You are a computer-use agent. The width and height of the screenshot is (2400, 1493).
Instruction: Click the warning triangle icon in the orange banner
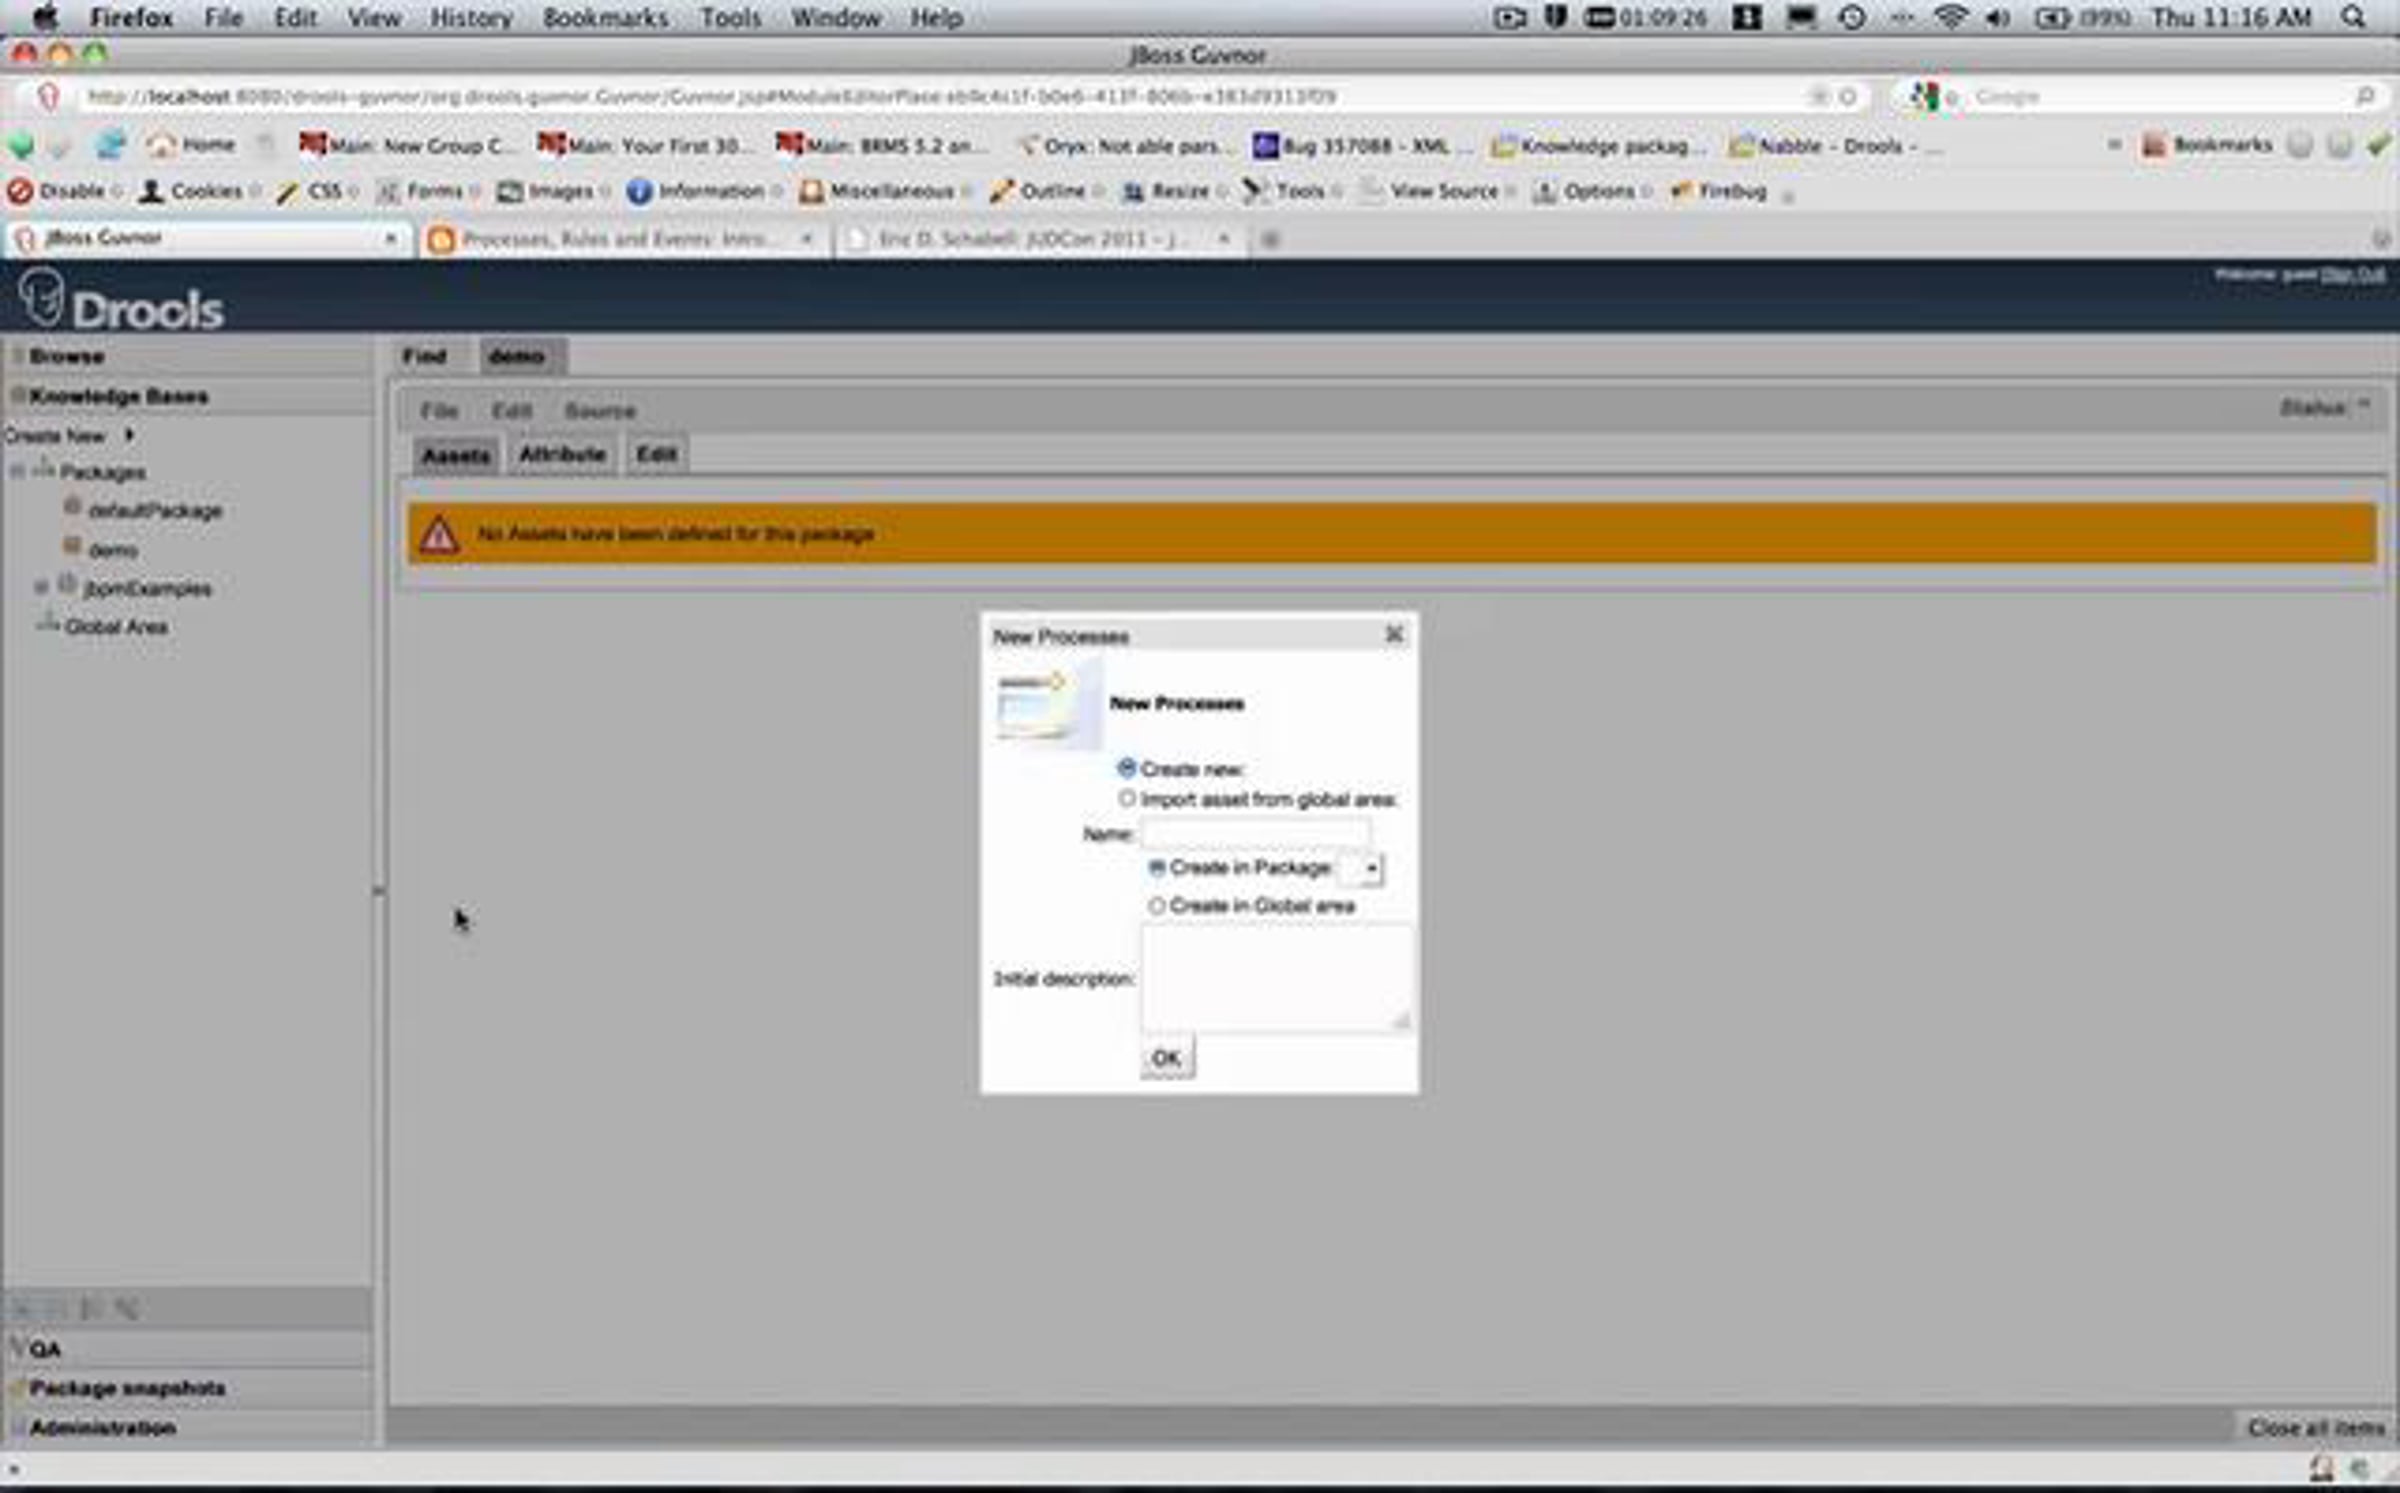(439, 535)
